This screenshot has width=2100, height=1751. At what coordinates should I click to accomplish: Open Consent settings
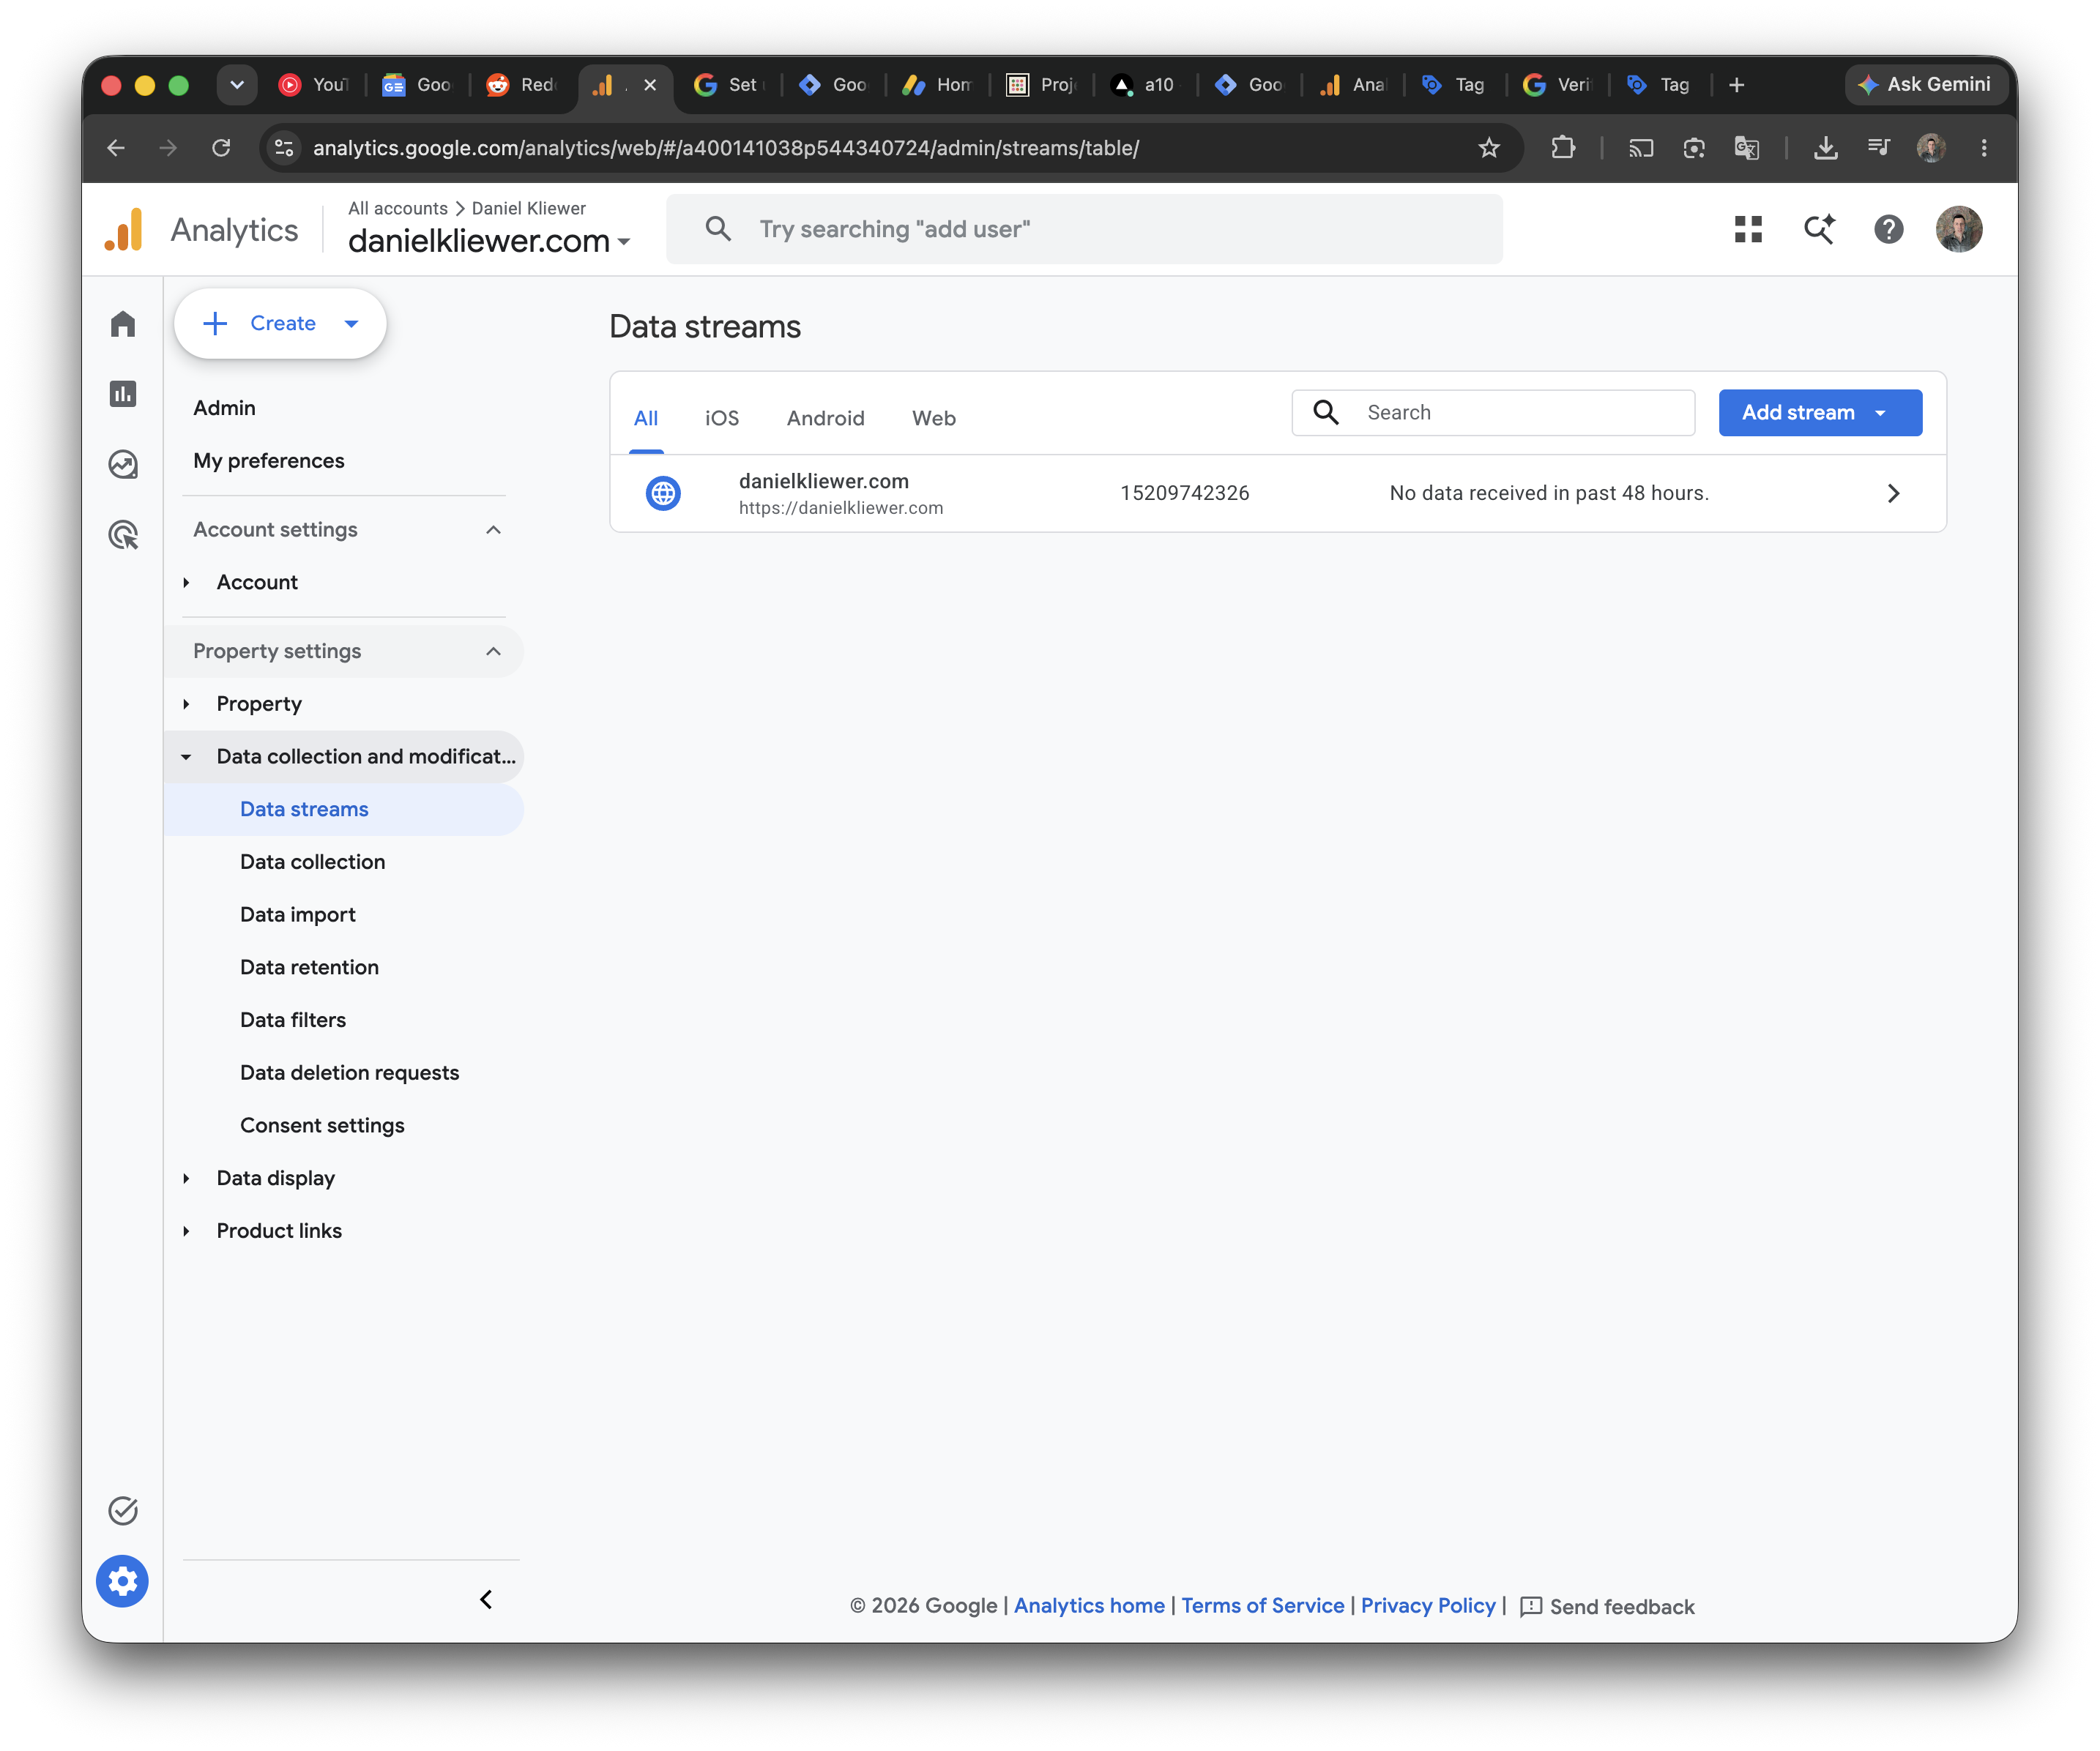pos(322,1125)
